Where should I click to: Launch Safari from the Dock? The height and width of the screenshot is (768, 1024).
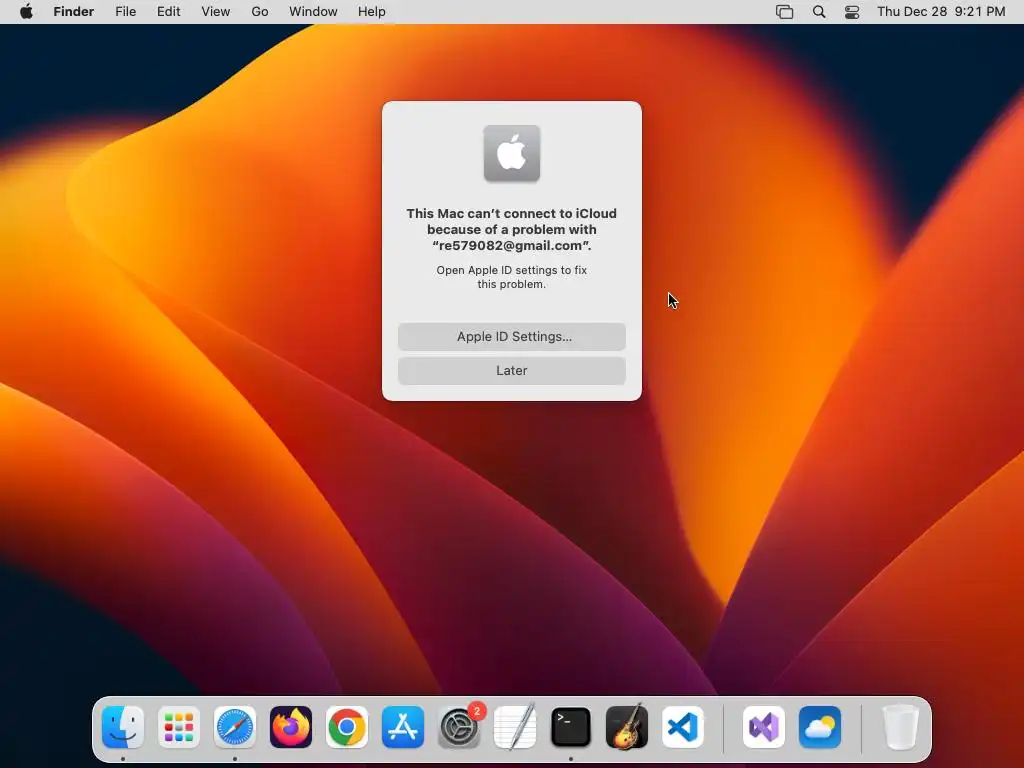pyautogui.click(x=235, y=727)
